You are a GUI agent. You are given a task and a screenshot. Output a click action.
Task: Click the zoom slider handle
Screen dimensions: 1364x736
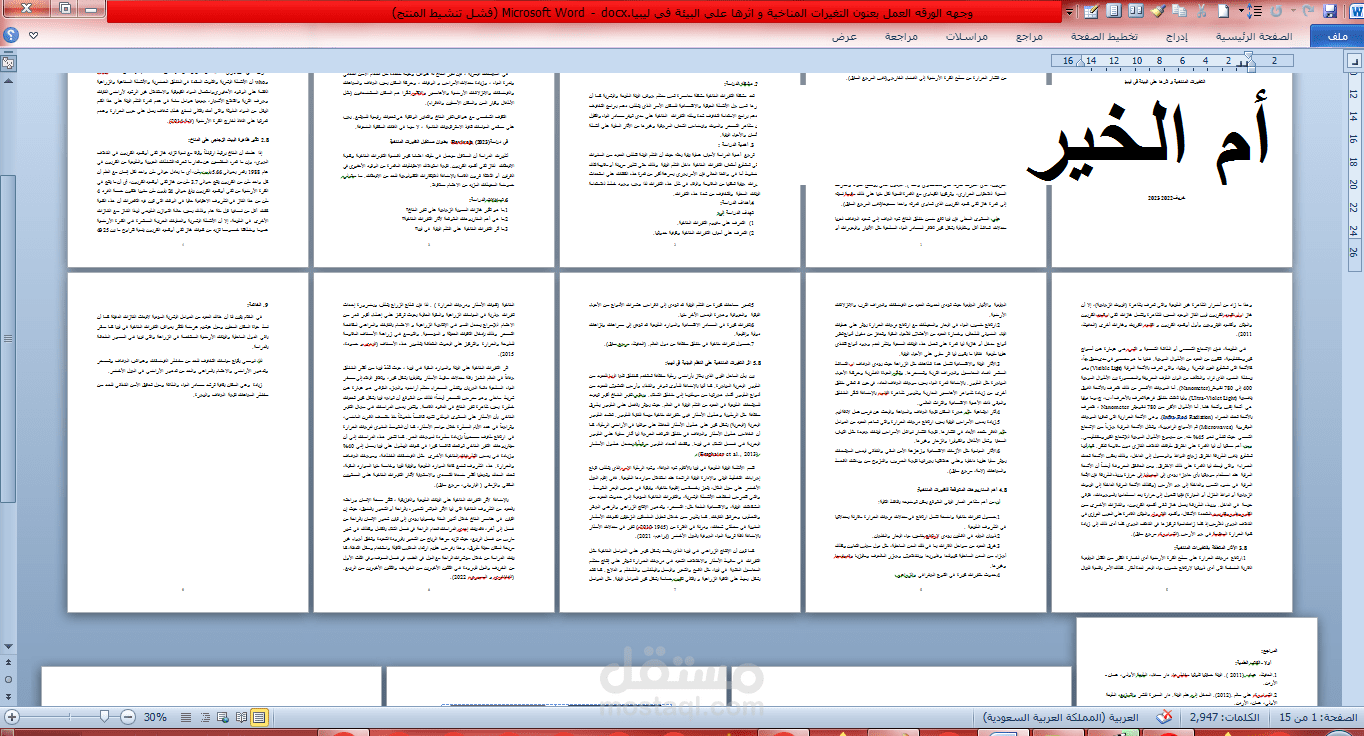[x=104, y=717]
